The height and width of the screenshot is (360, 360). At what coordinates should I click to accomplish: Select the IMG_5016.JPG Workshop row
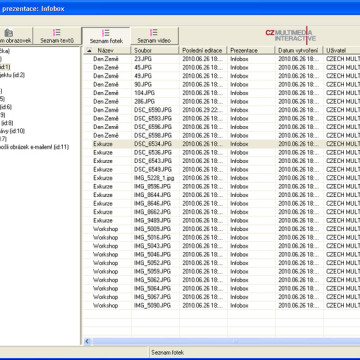coord(221,237)
